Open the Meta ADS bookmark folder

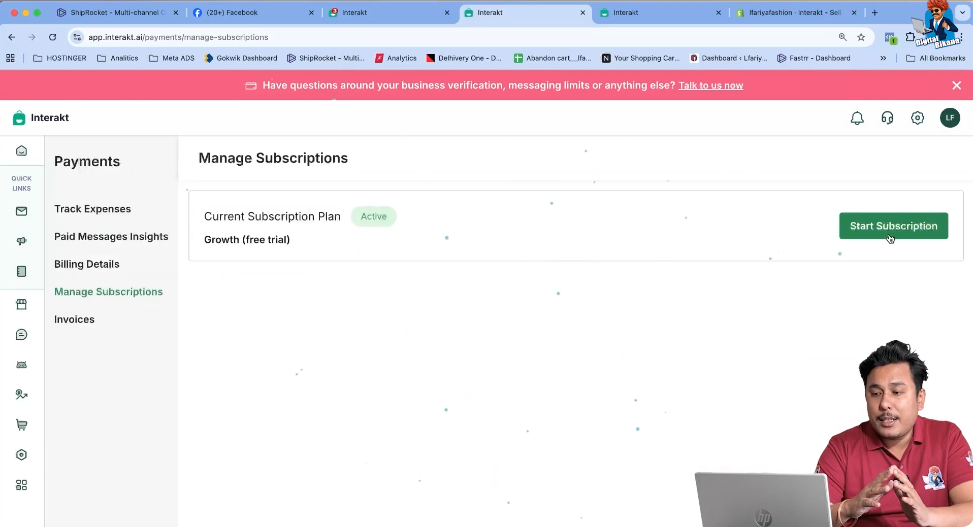(172, 58)
